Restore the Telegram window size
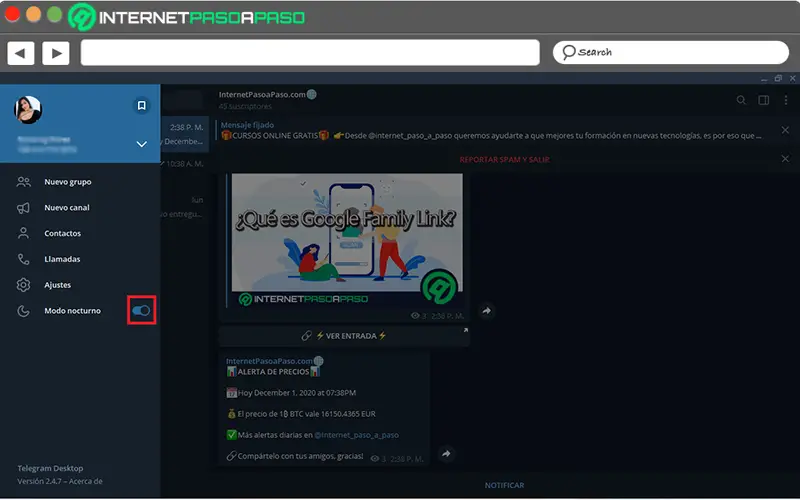The image size is (800, 500). pos(778,78)
